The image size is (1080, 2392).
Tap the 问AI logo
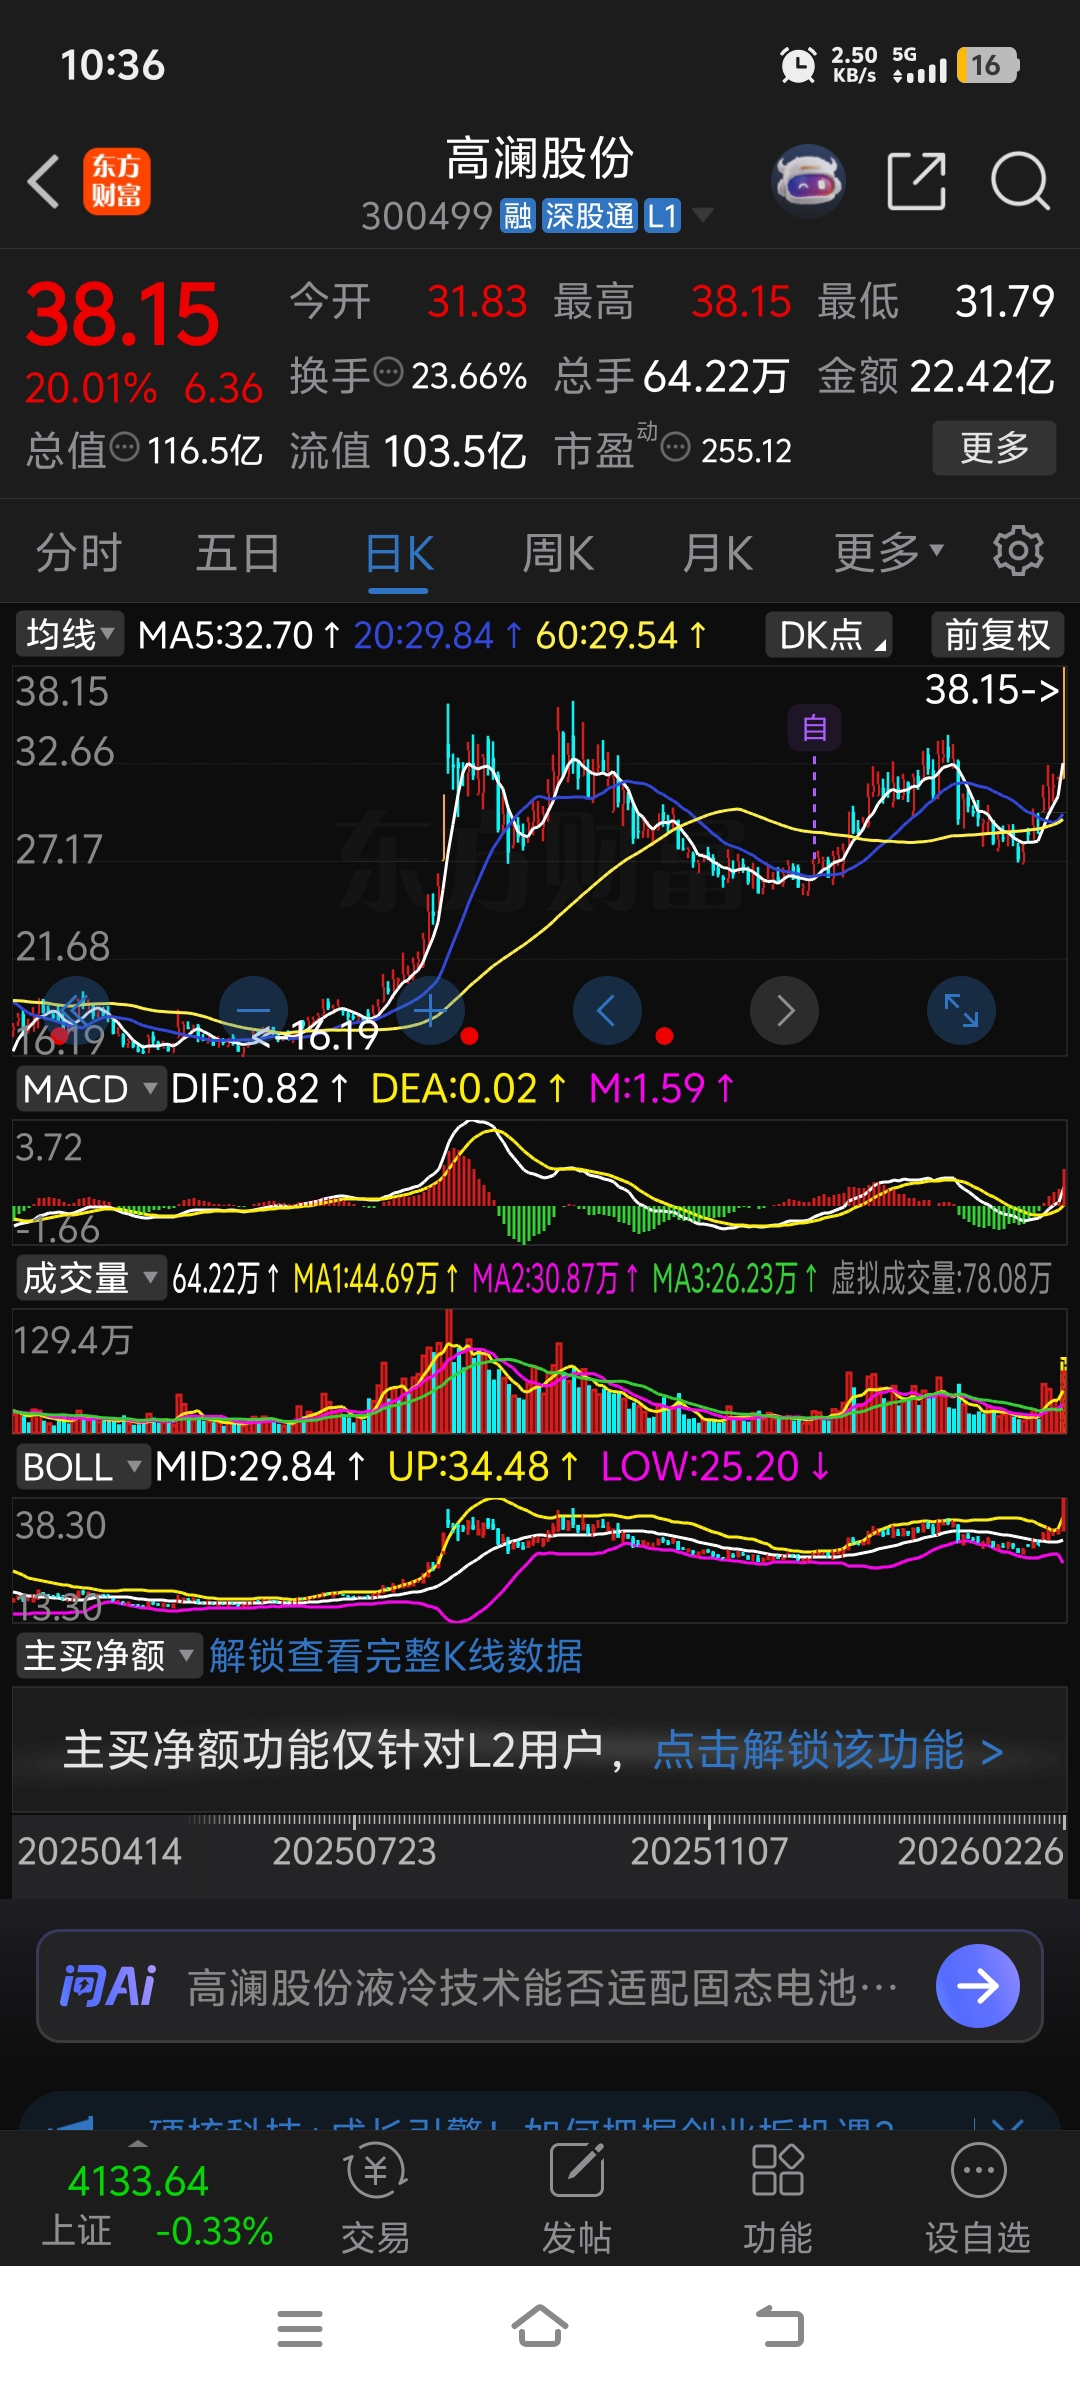click(x=108, y=1986)
